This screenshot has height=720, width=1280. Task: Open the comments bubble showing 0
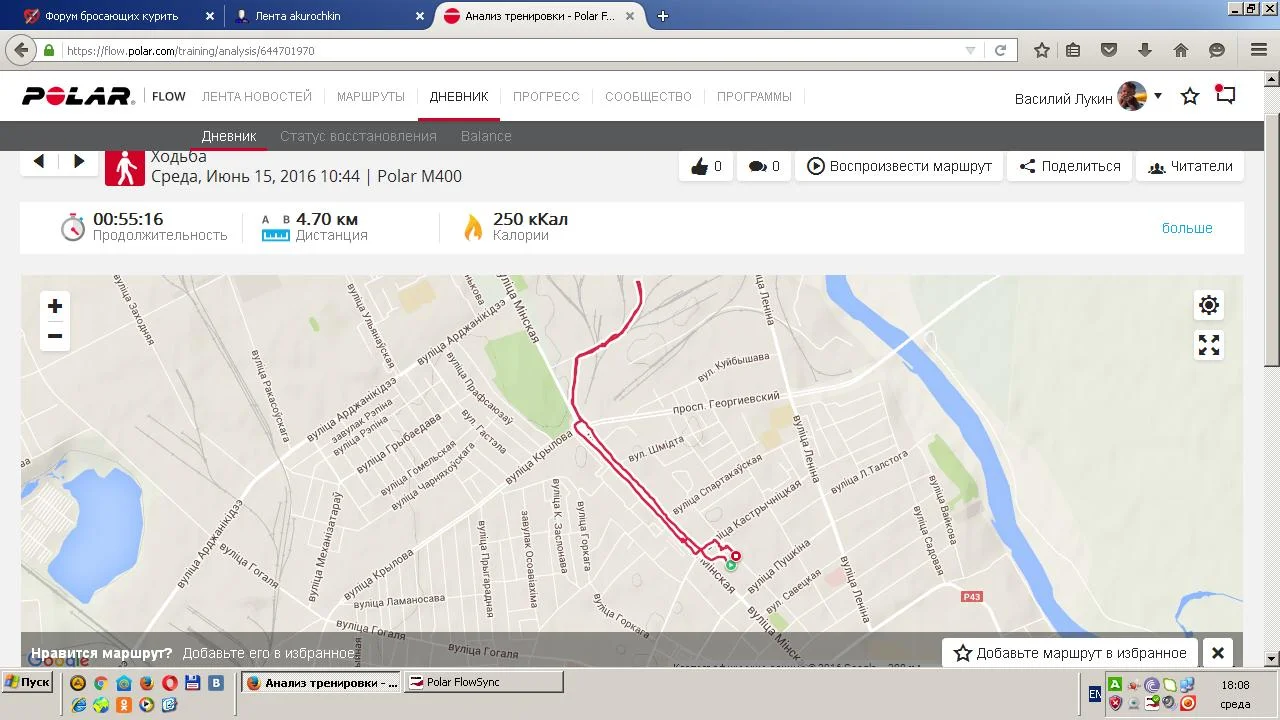coord(764,166)
